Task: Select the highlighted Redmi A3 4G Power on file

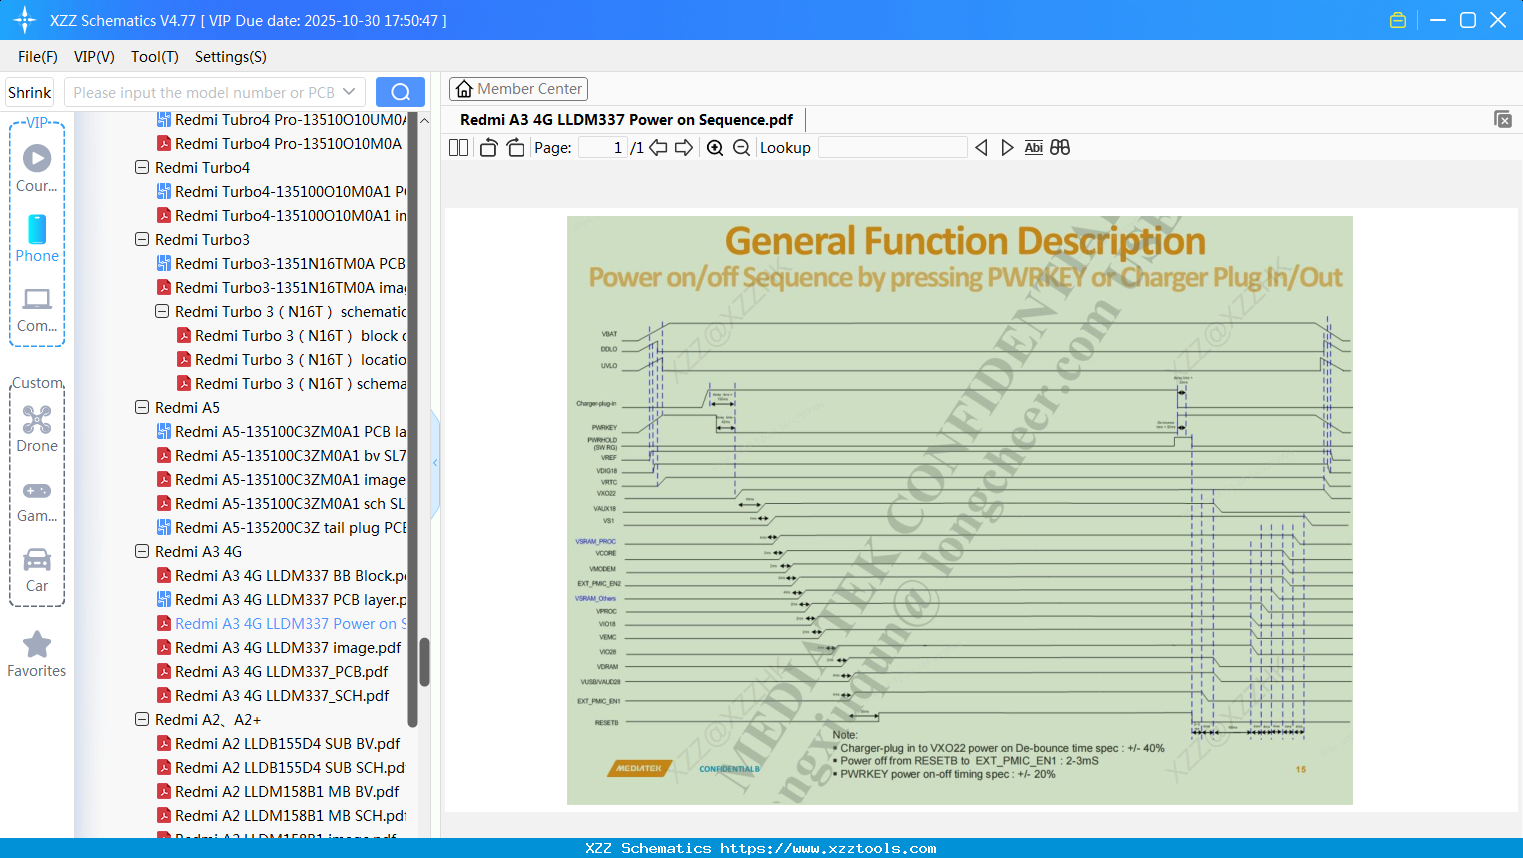Action: coord(282,623)
